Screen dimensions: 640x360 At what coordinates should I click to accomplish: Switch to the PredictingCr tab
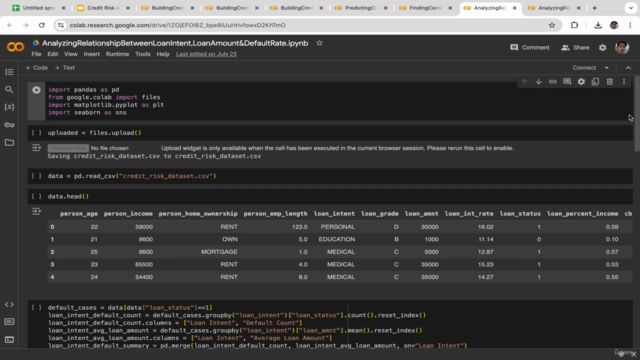(361, 8)
